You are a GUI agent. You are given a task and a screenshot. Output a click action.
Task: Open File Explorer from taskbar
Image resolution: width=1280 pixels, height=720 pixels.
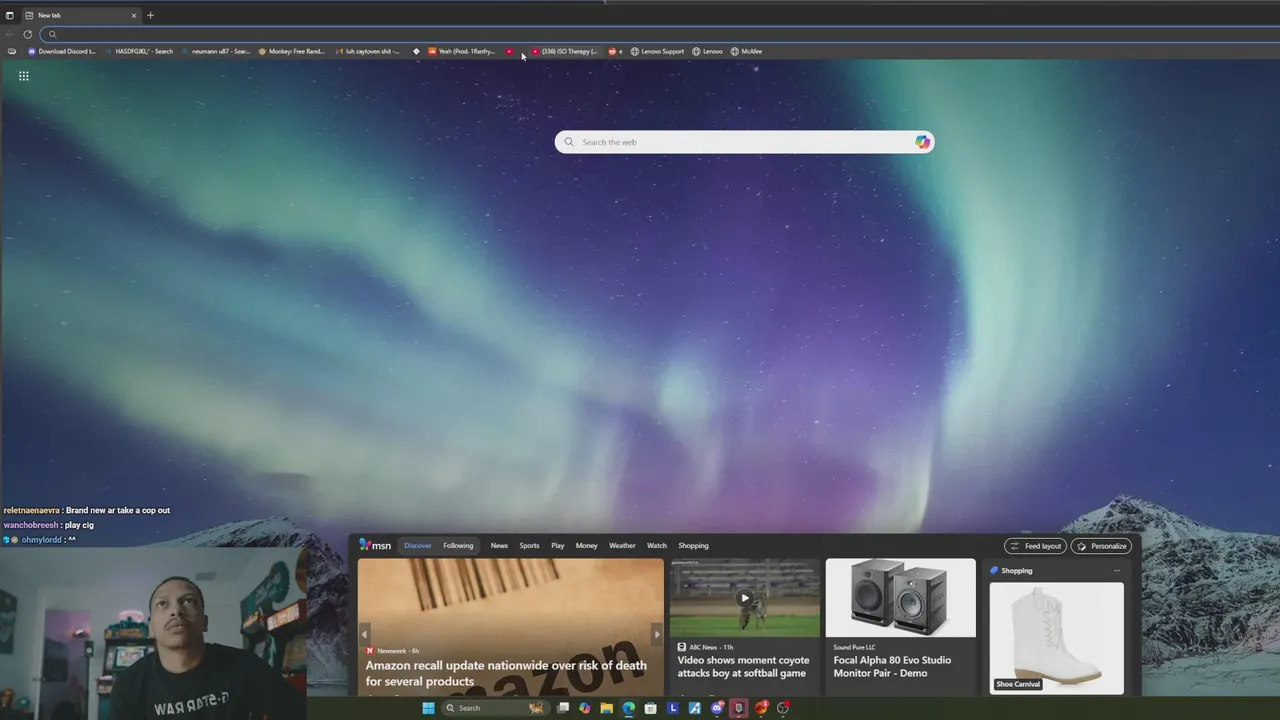607,708
